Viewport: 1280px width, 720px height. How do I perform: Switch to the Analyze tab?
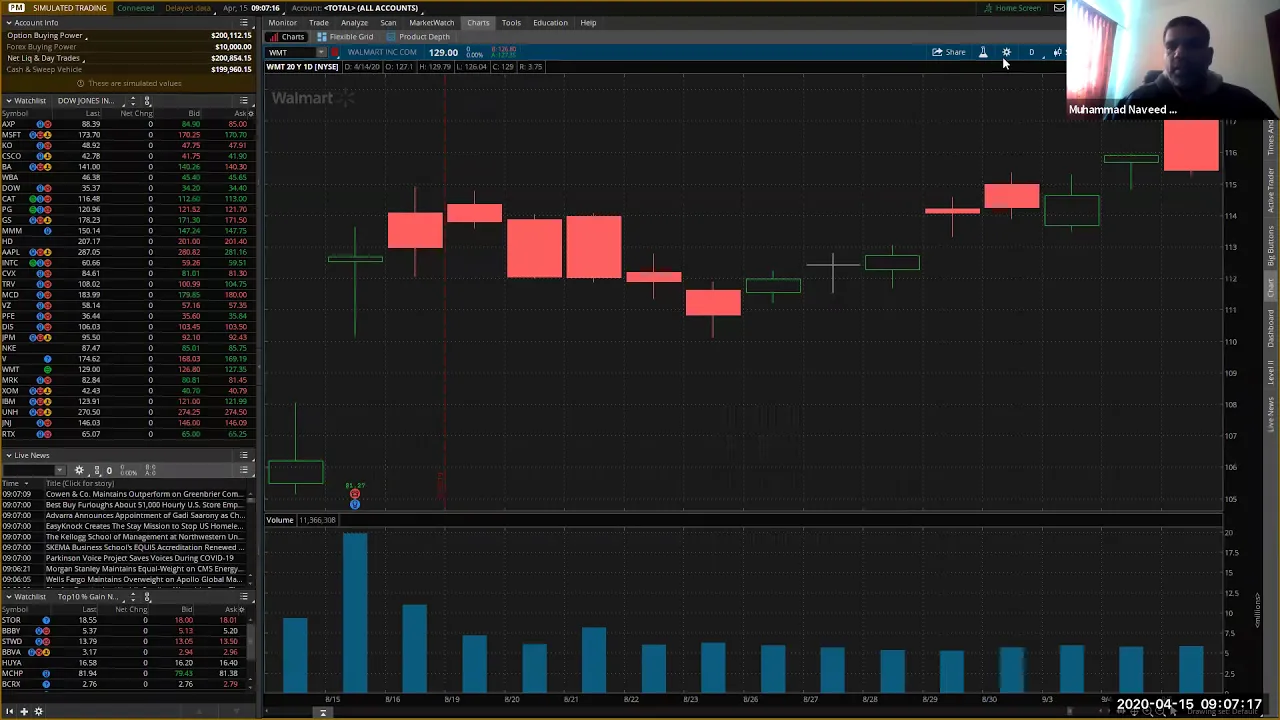[354, 22]
